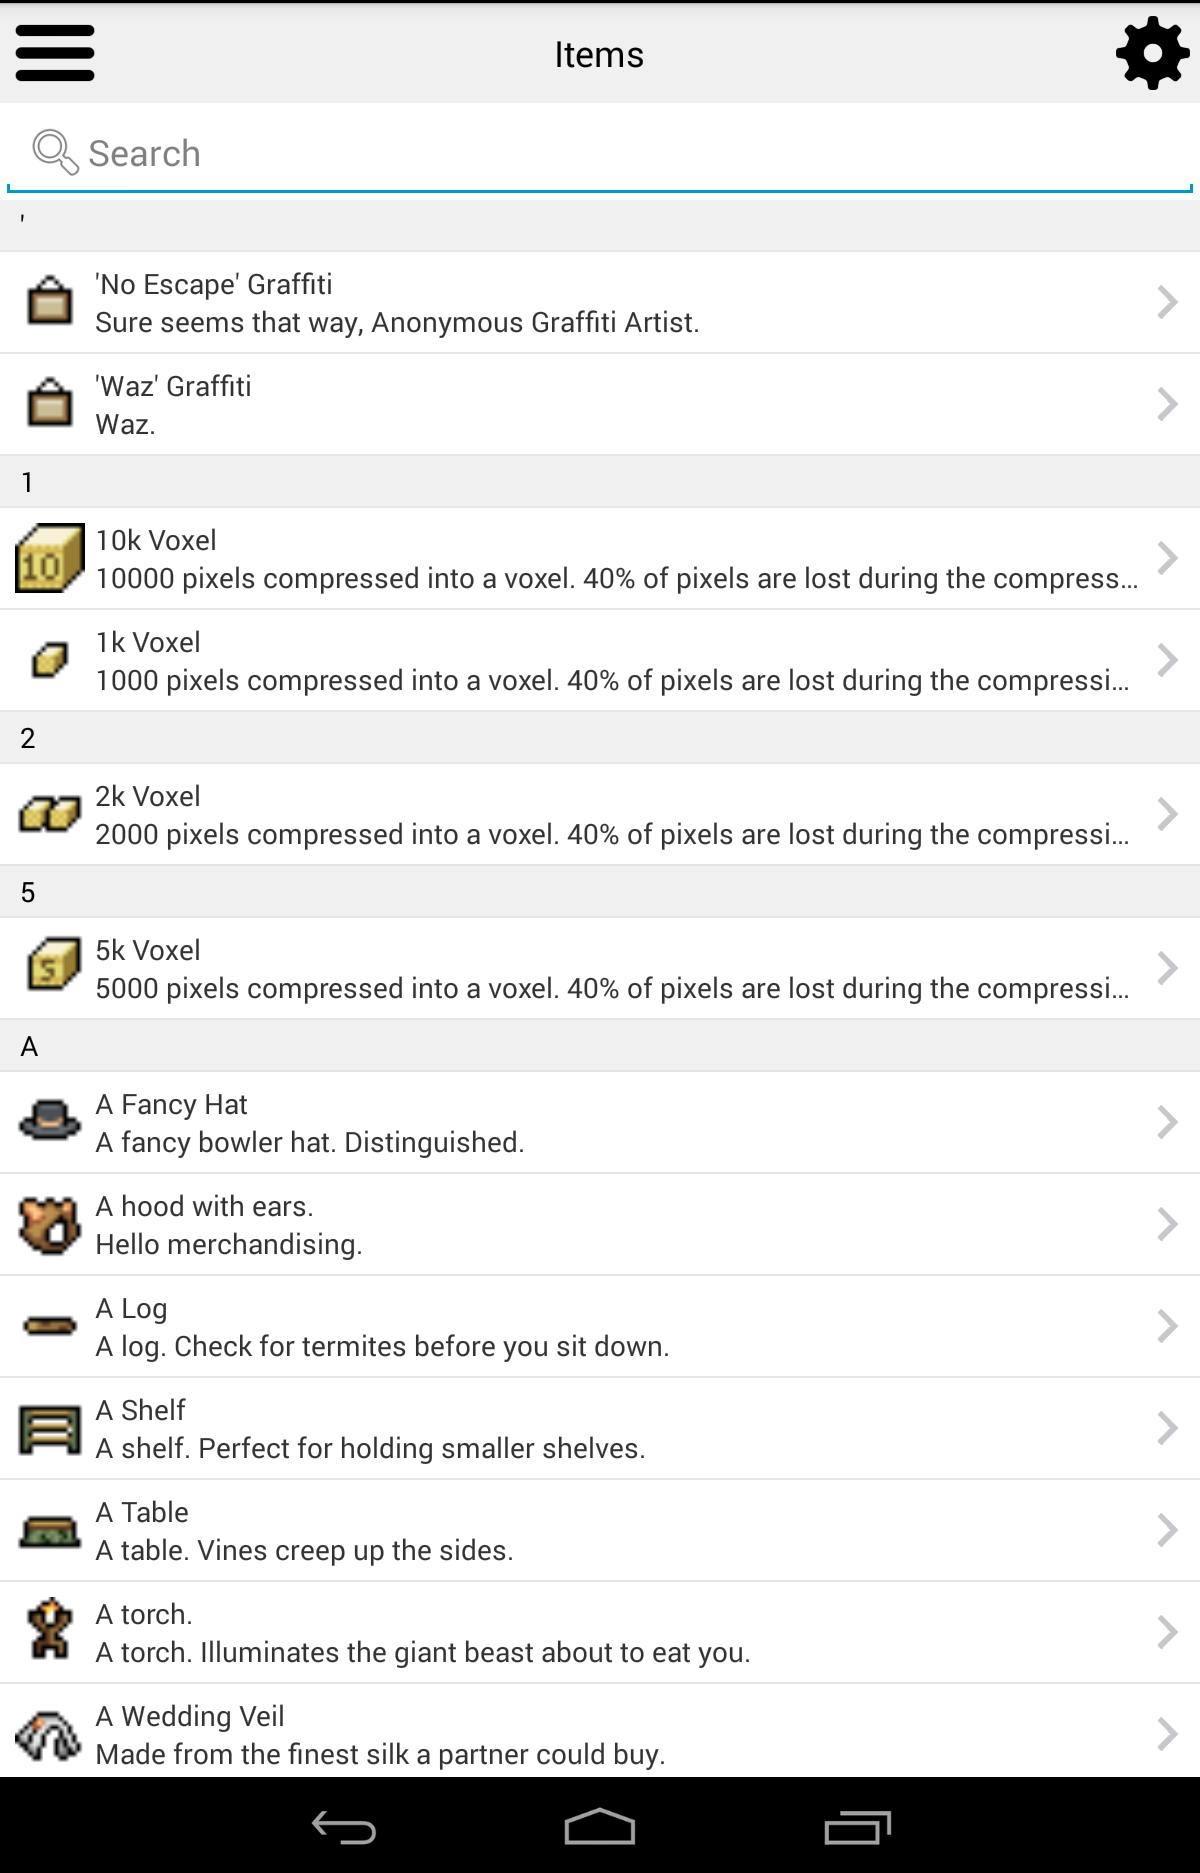Expand details for A Log
This screenshot has width=1200, height=1873.
(1168, 1326)
